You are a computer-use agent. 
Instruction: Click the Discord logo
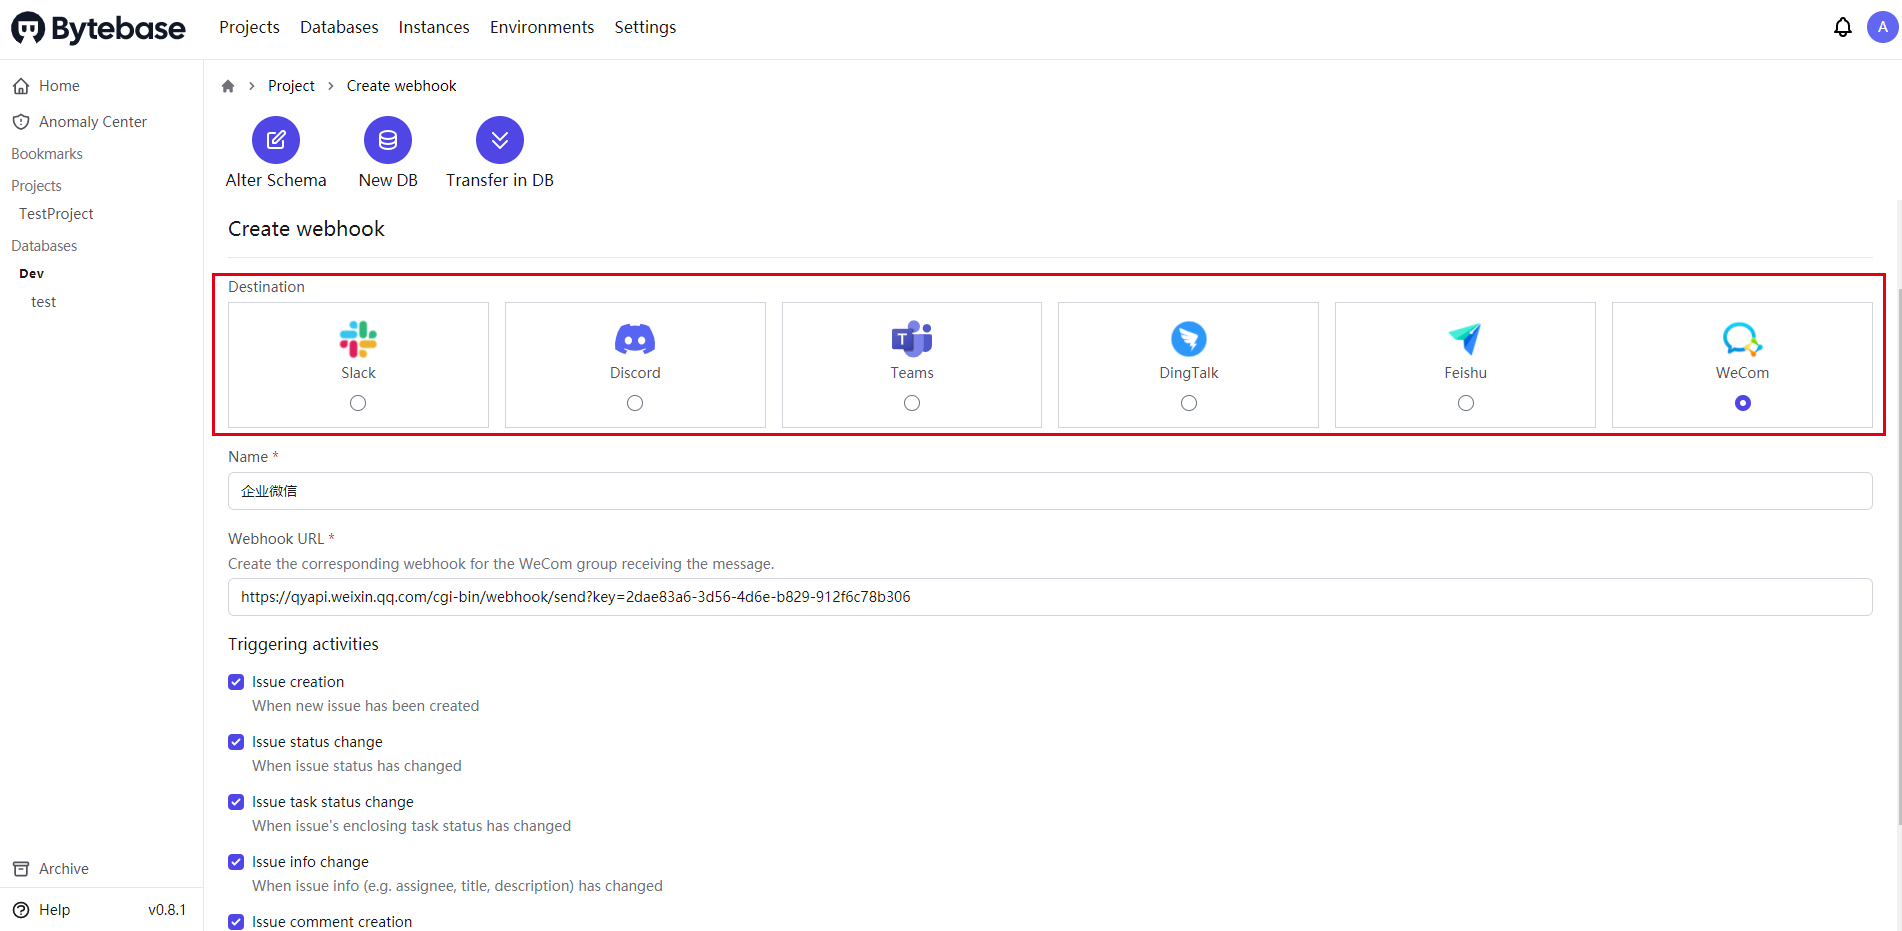coord(635,339)
